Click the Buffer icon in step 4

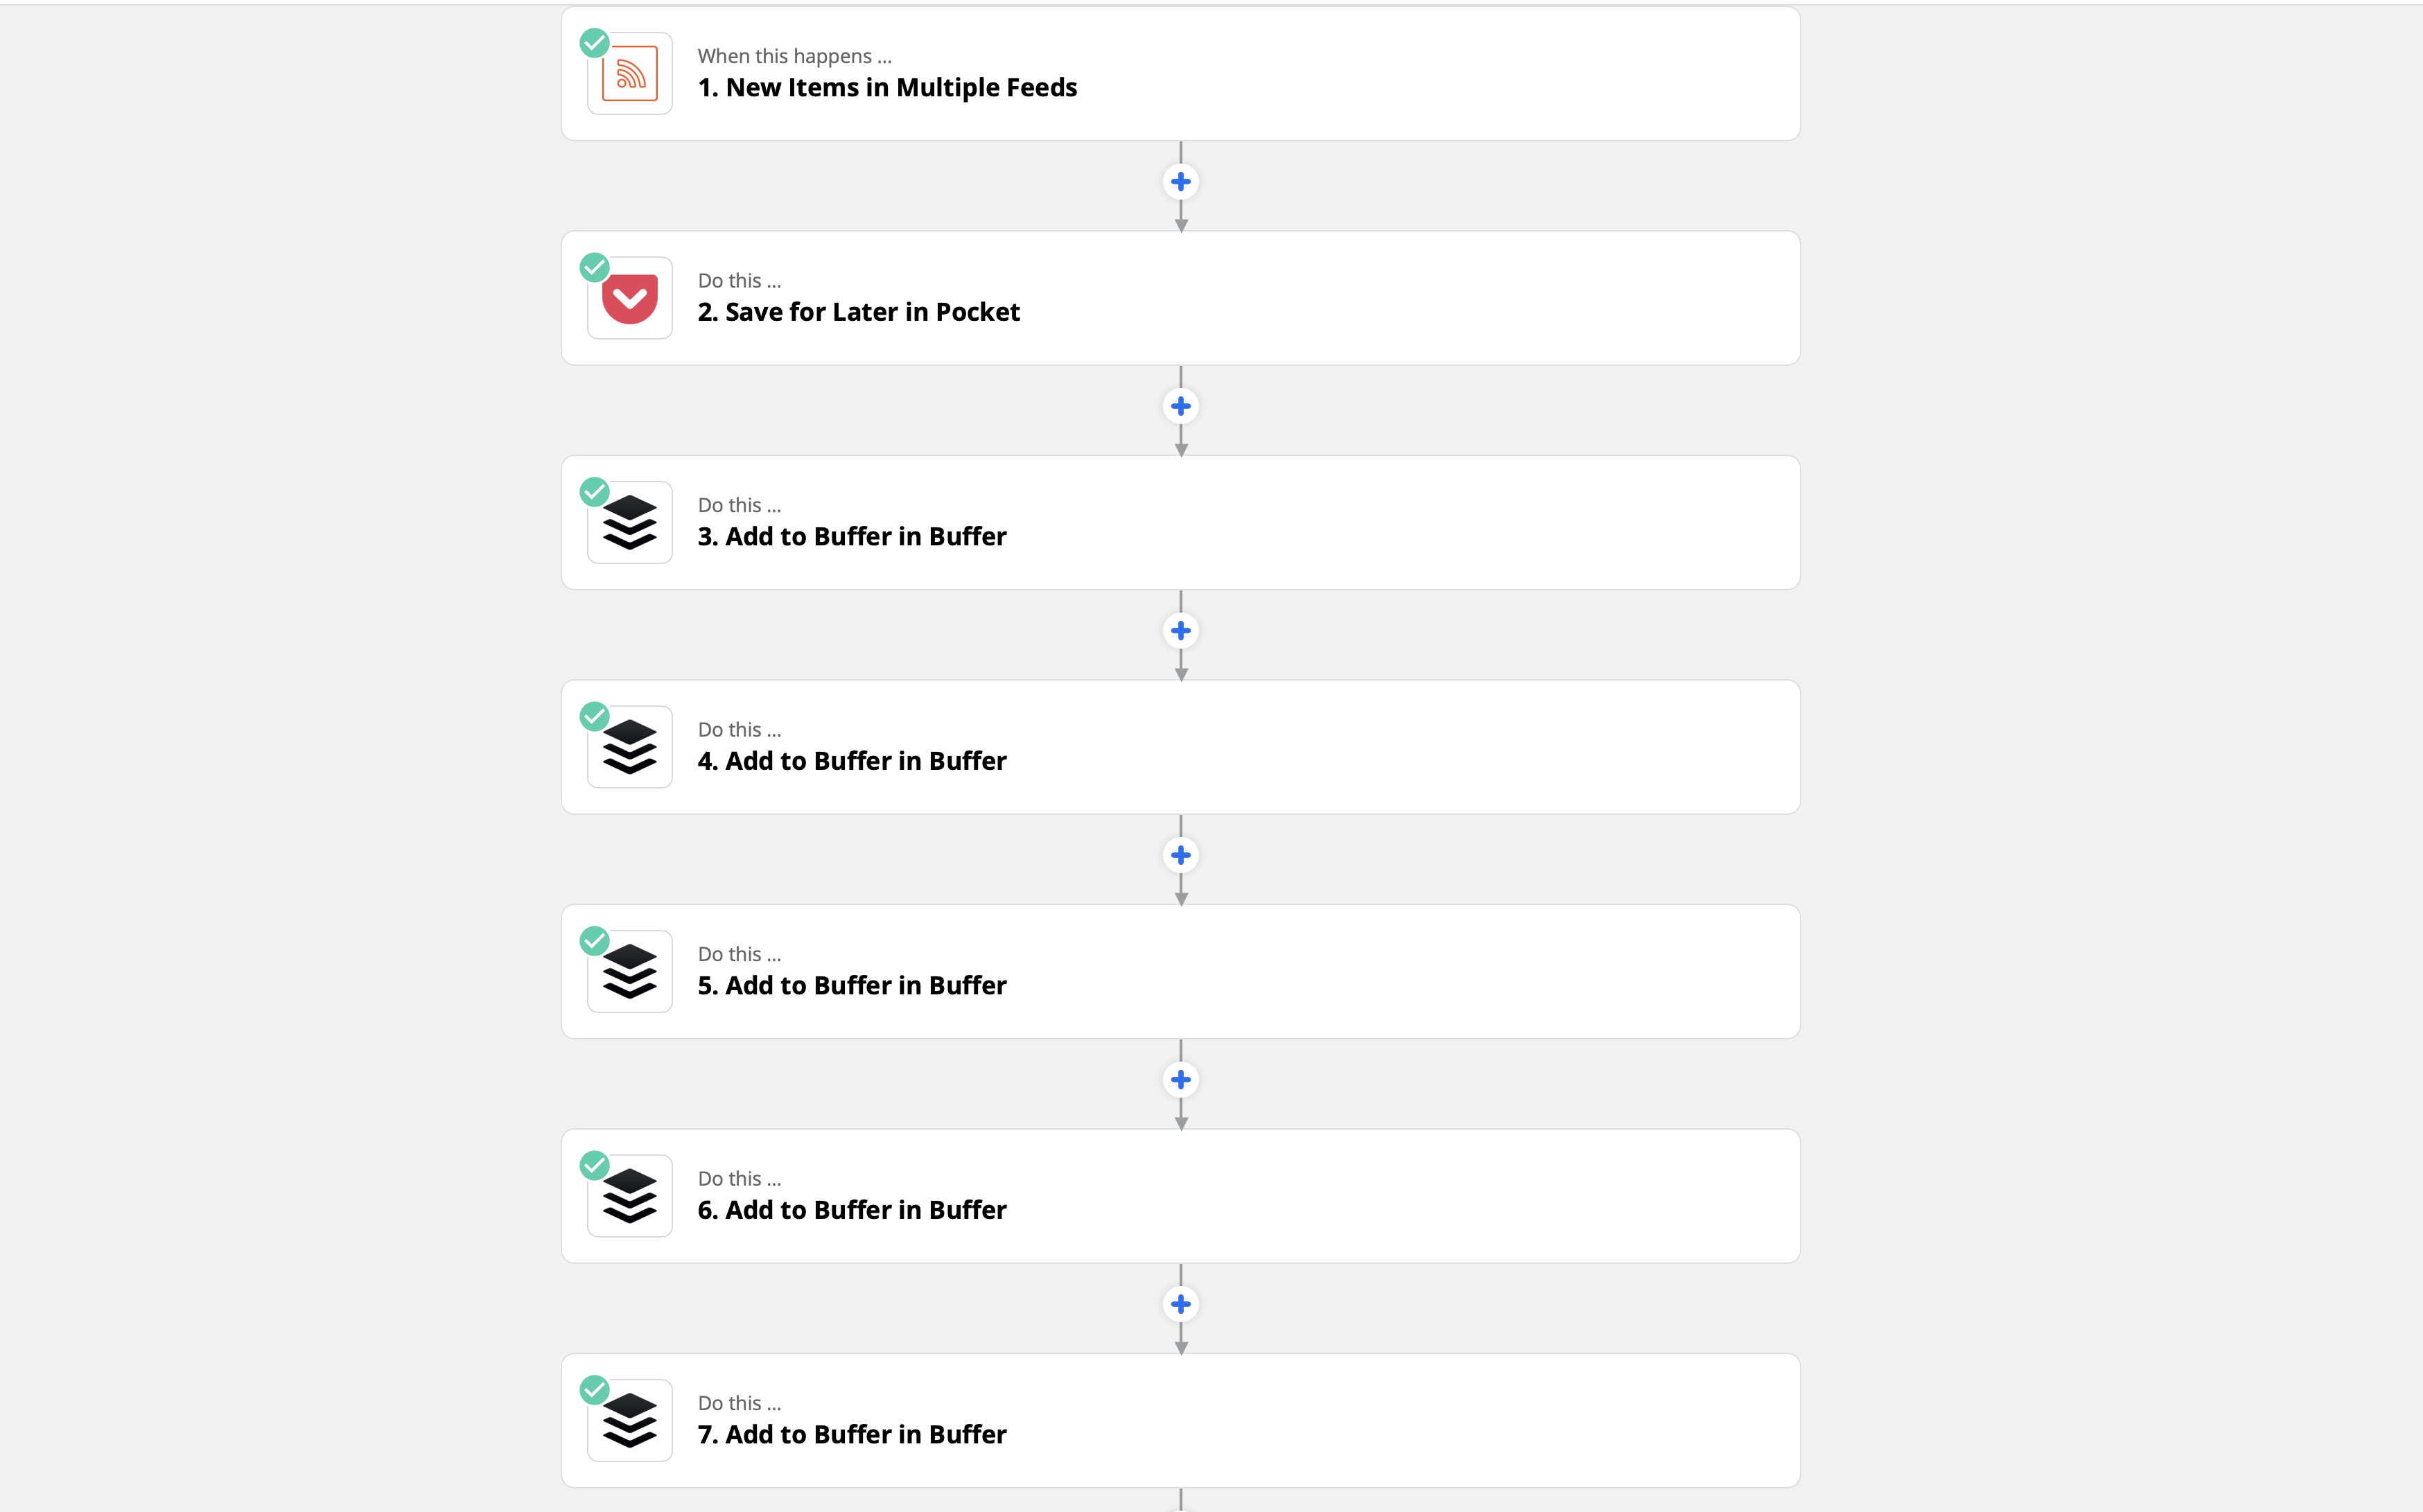[630, 748]
